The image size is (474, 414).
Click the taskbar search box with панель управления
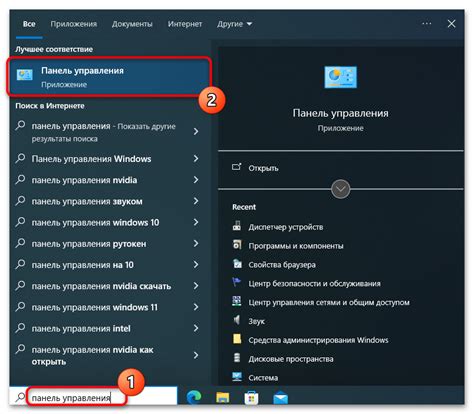click(x=94, y=396)
